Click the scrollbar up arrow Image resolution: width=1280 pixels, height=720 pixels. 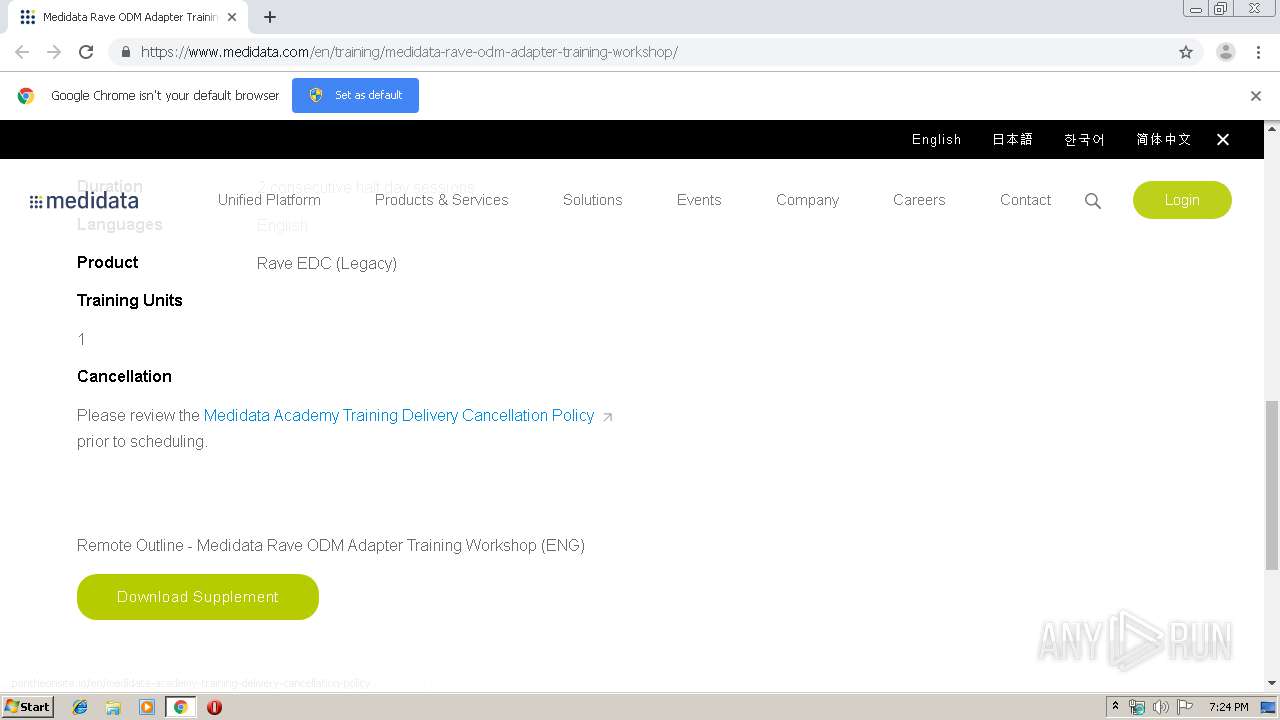(1272, 128)
